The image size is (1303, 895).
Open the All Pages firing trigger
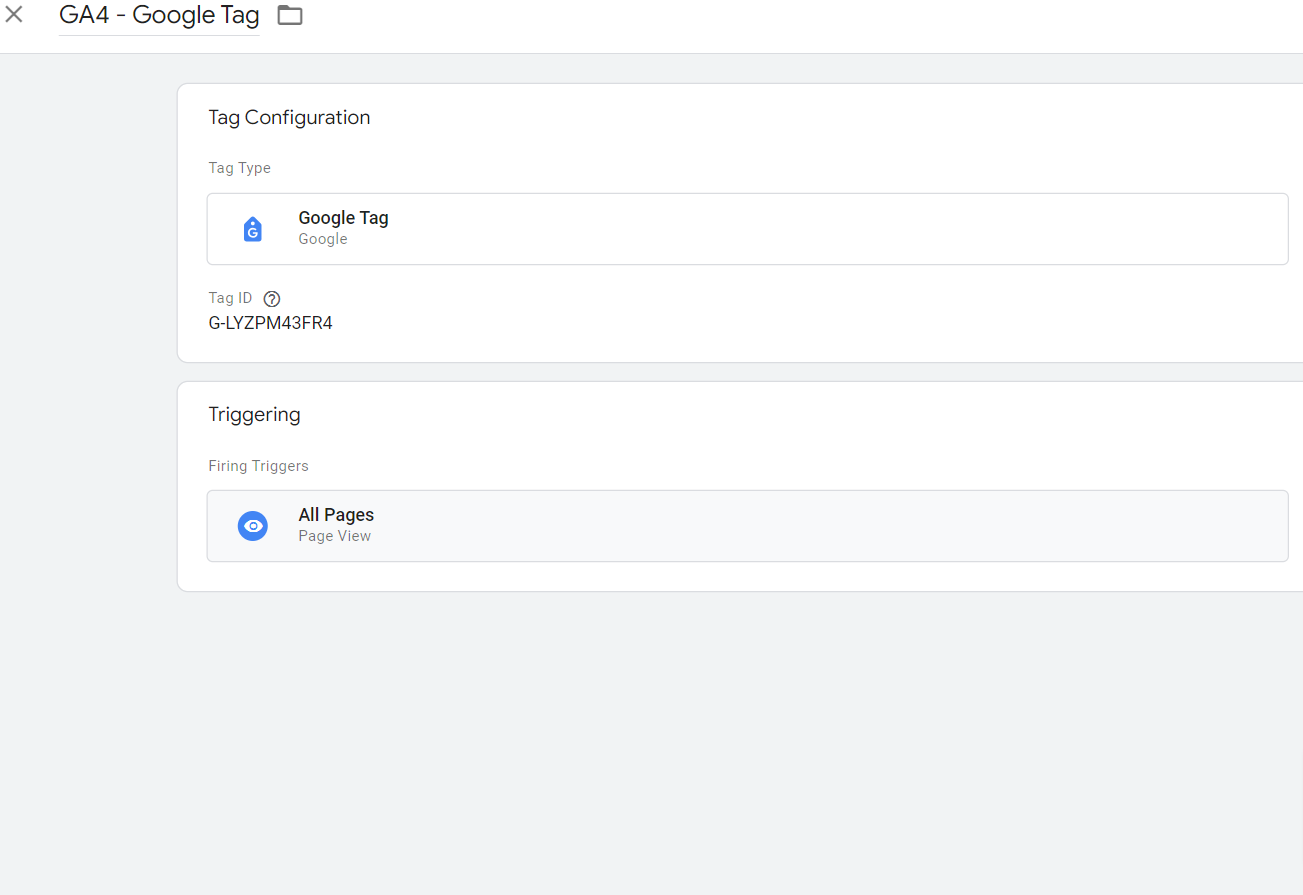point(747,526)
